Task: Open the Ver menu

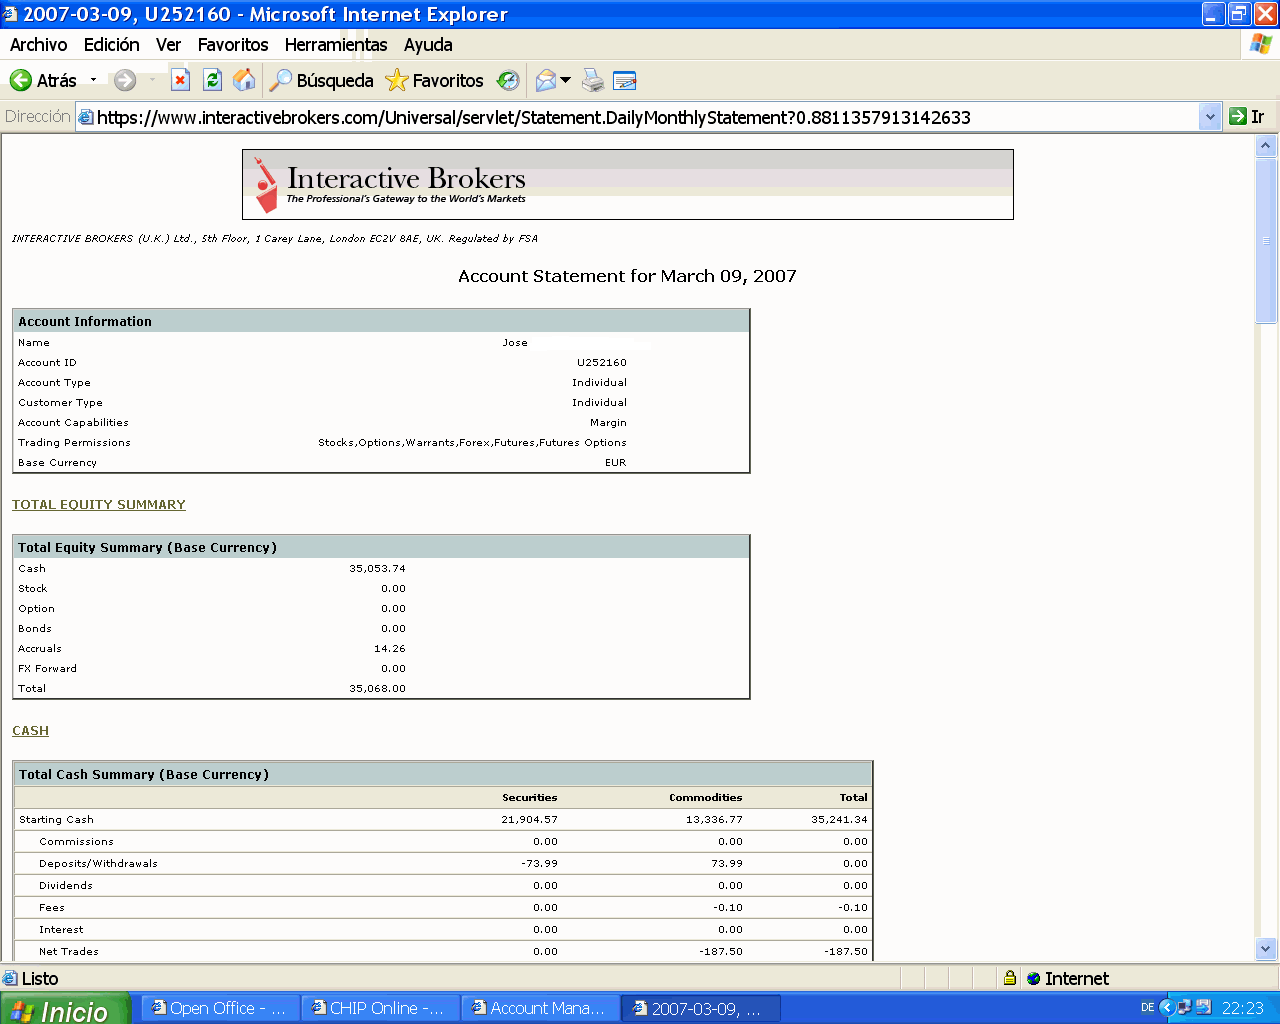Action: point(168,45)
